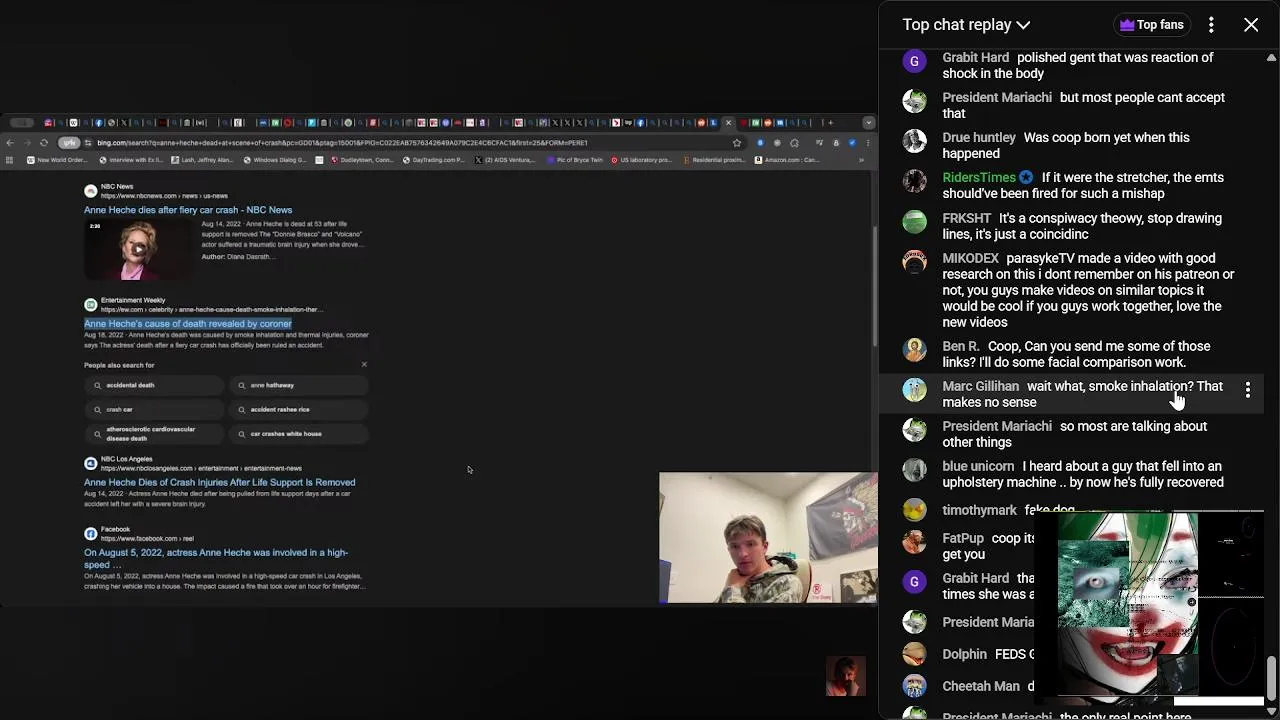Search suggestion 'atherosclerotic cardiovascular disease death'

pyautogui.click(x=154, y=434)
